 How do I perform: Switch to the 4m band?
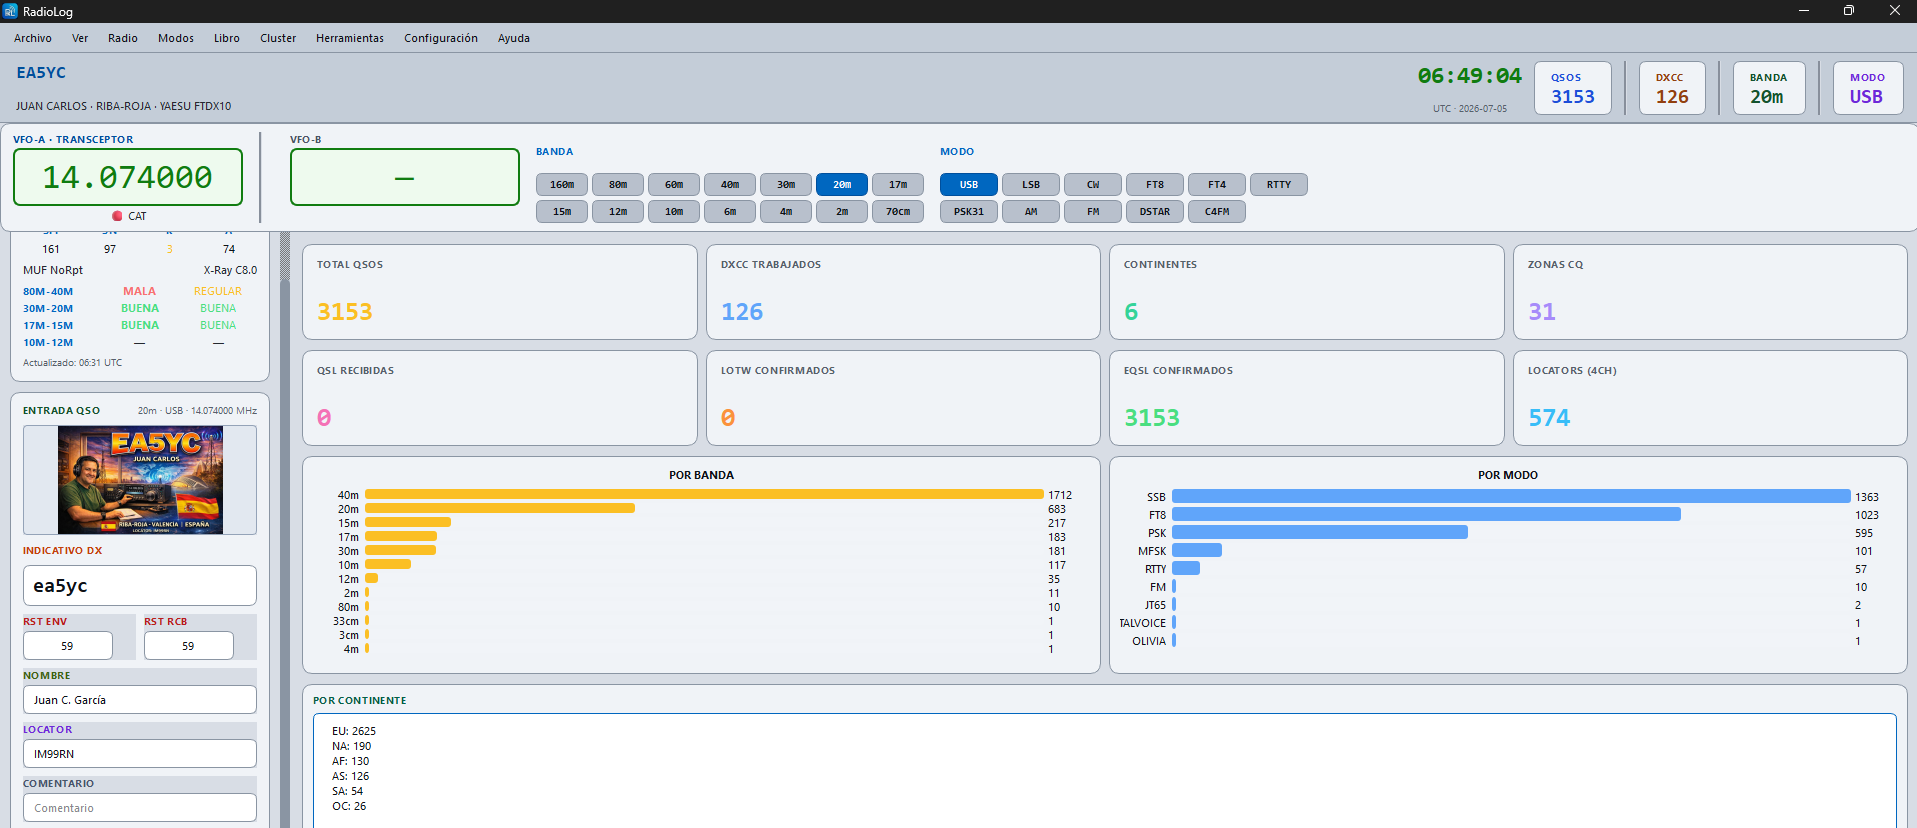click(x=786, y=211)
